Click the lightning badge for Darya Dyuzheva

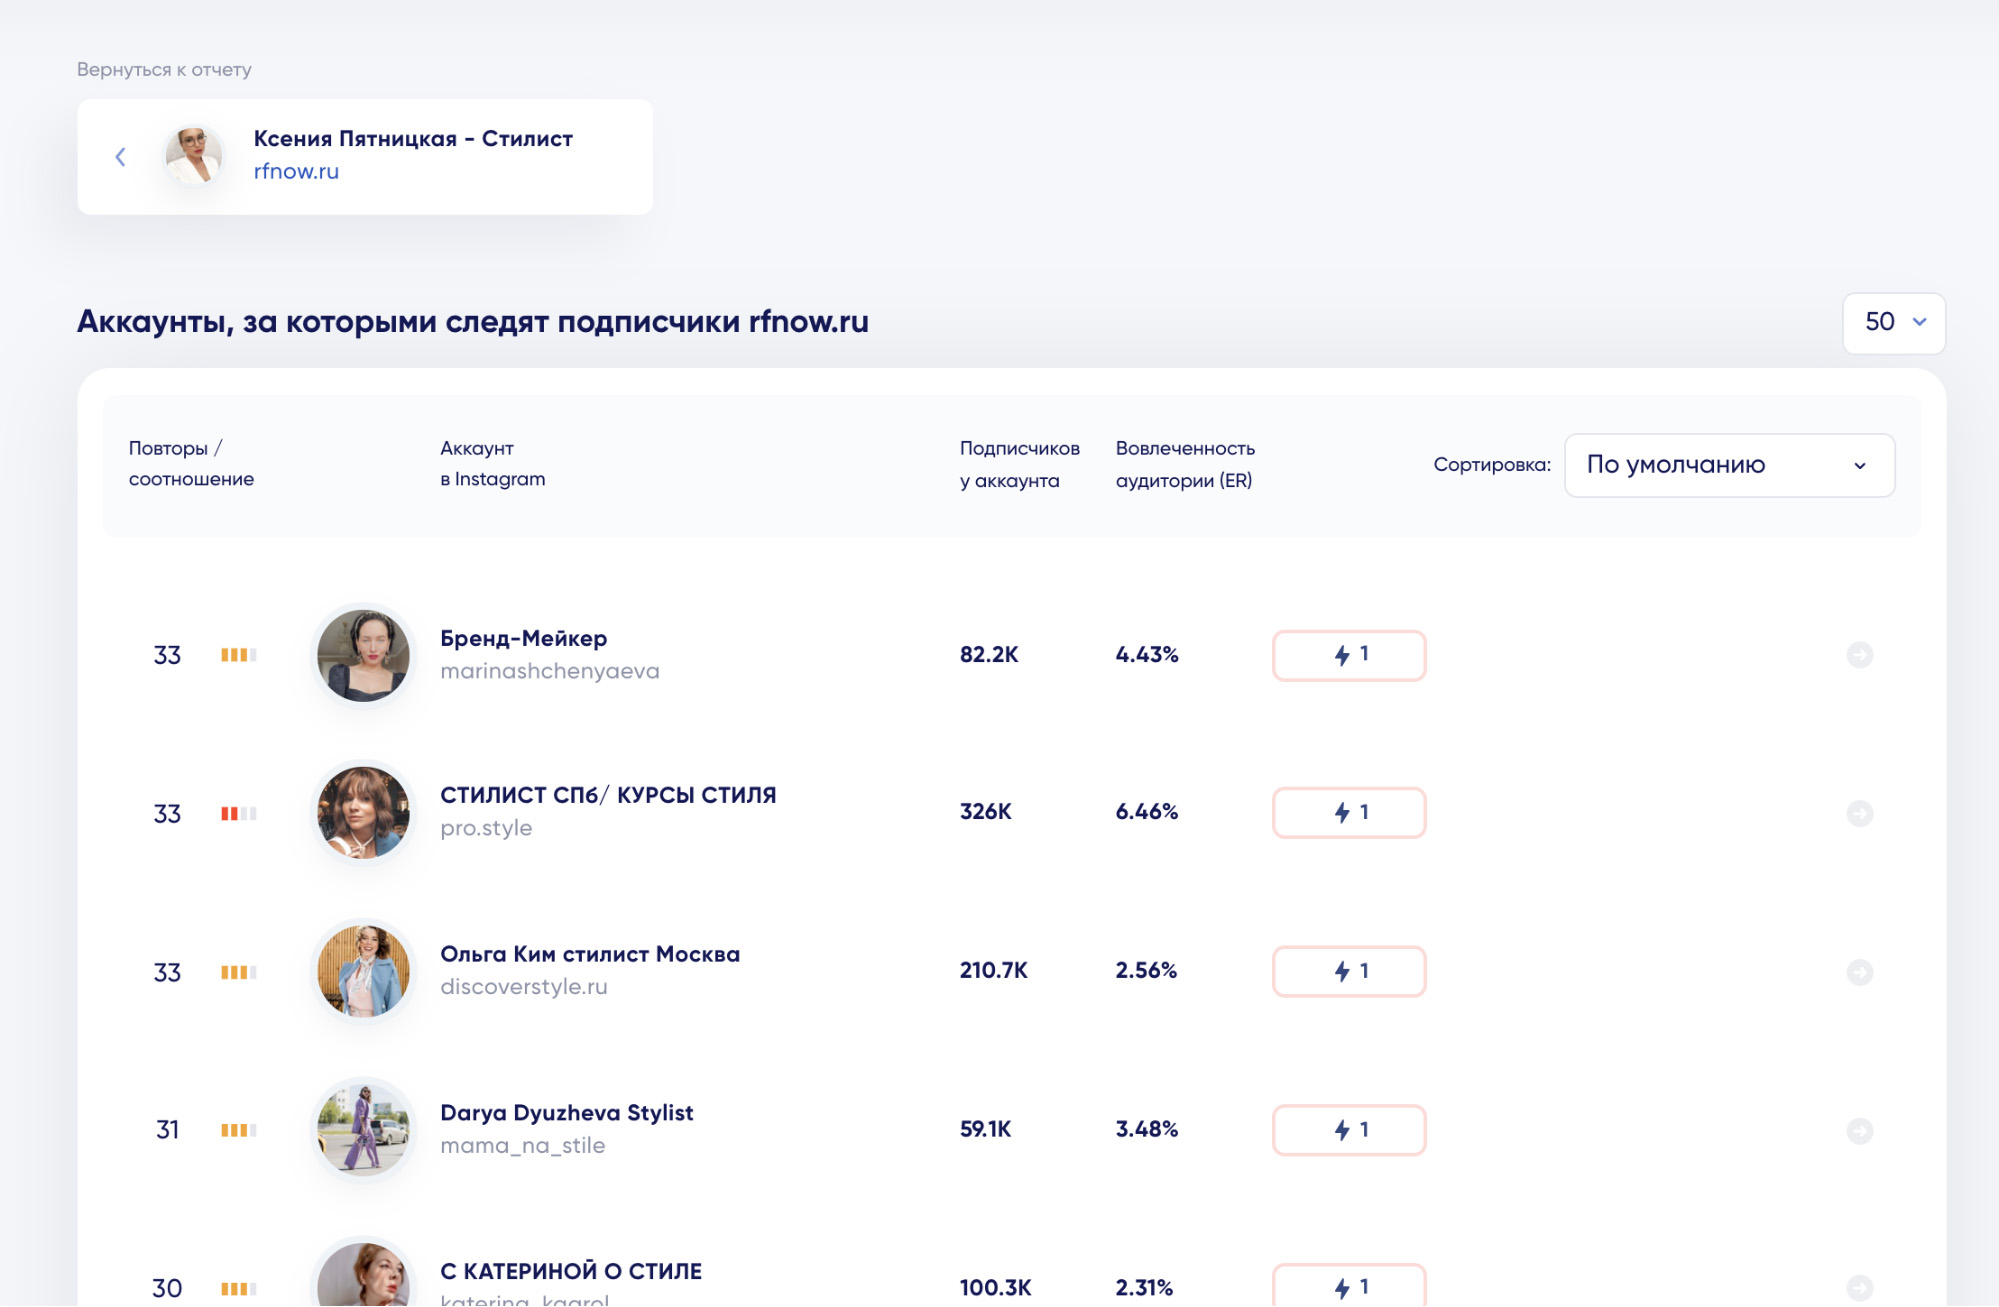(1349, 1130)
